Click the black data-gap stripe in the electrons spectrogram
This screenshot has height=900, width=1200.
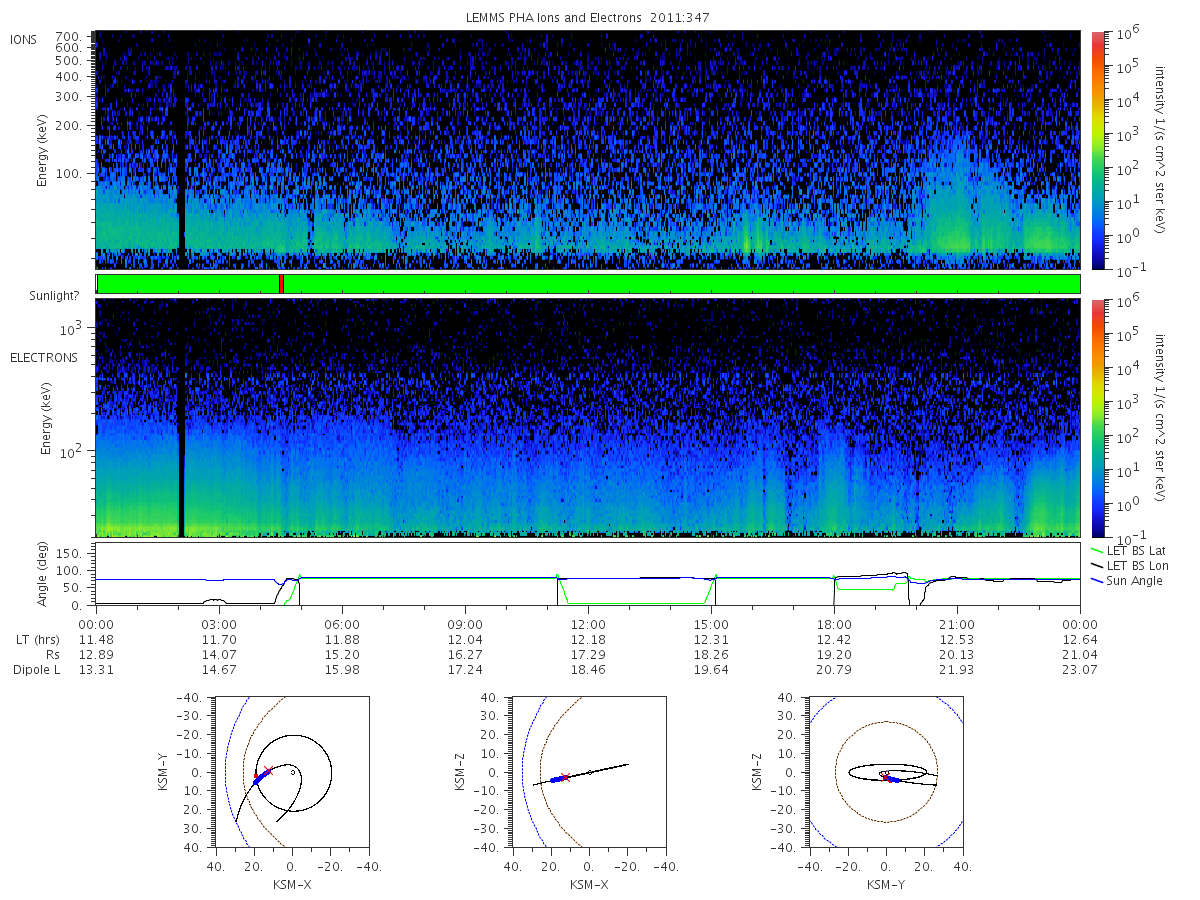(x=181, y=418)
